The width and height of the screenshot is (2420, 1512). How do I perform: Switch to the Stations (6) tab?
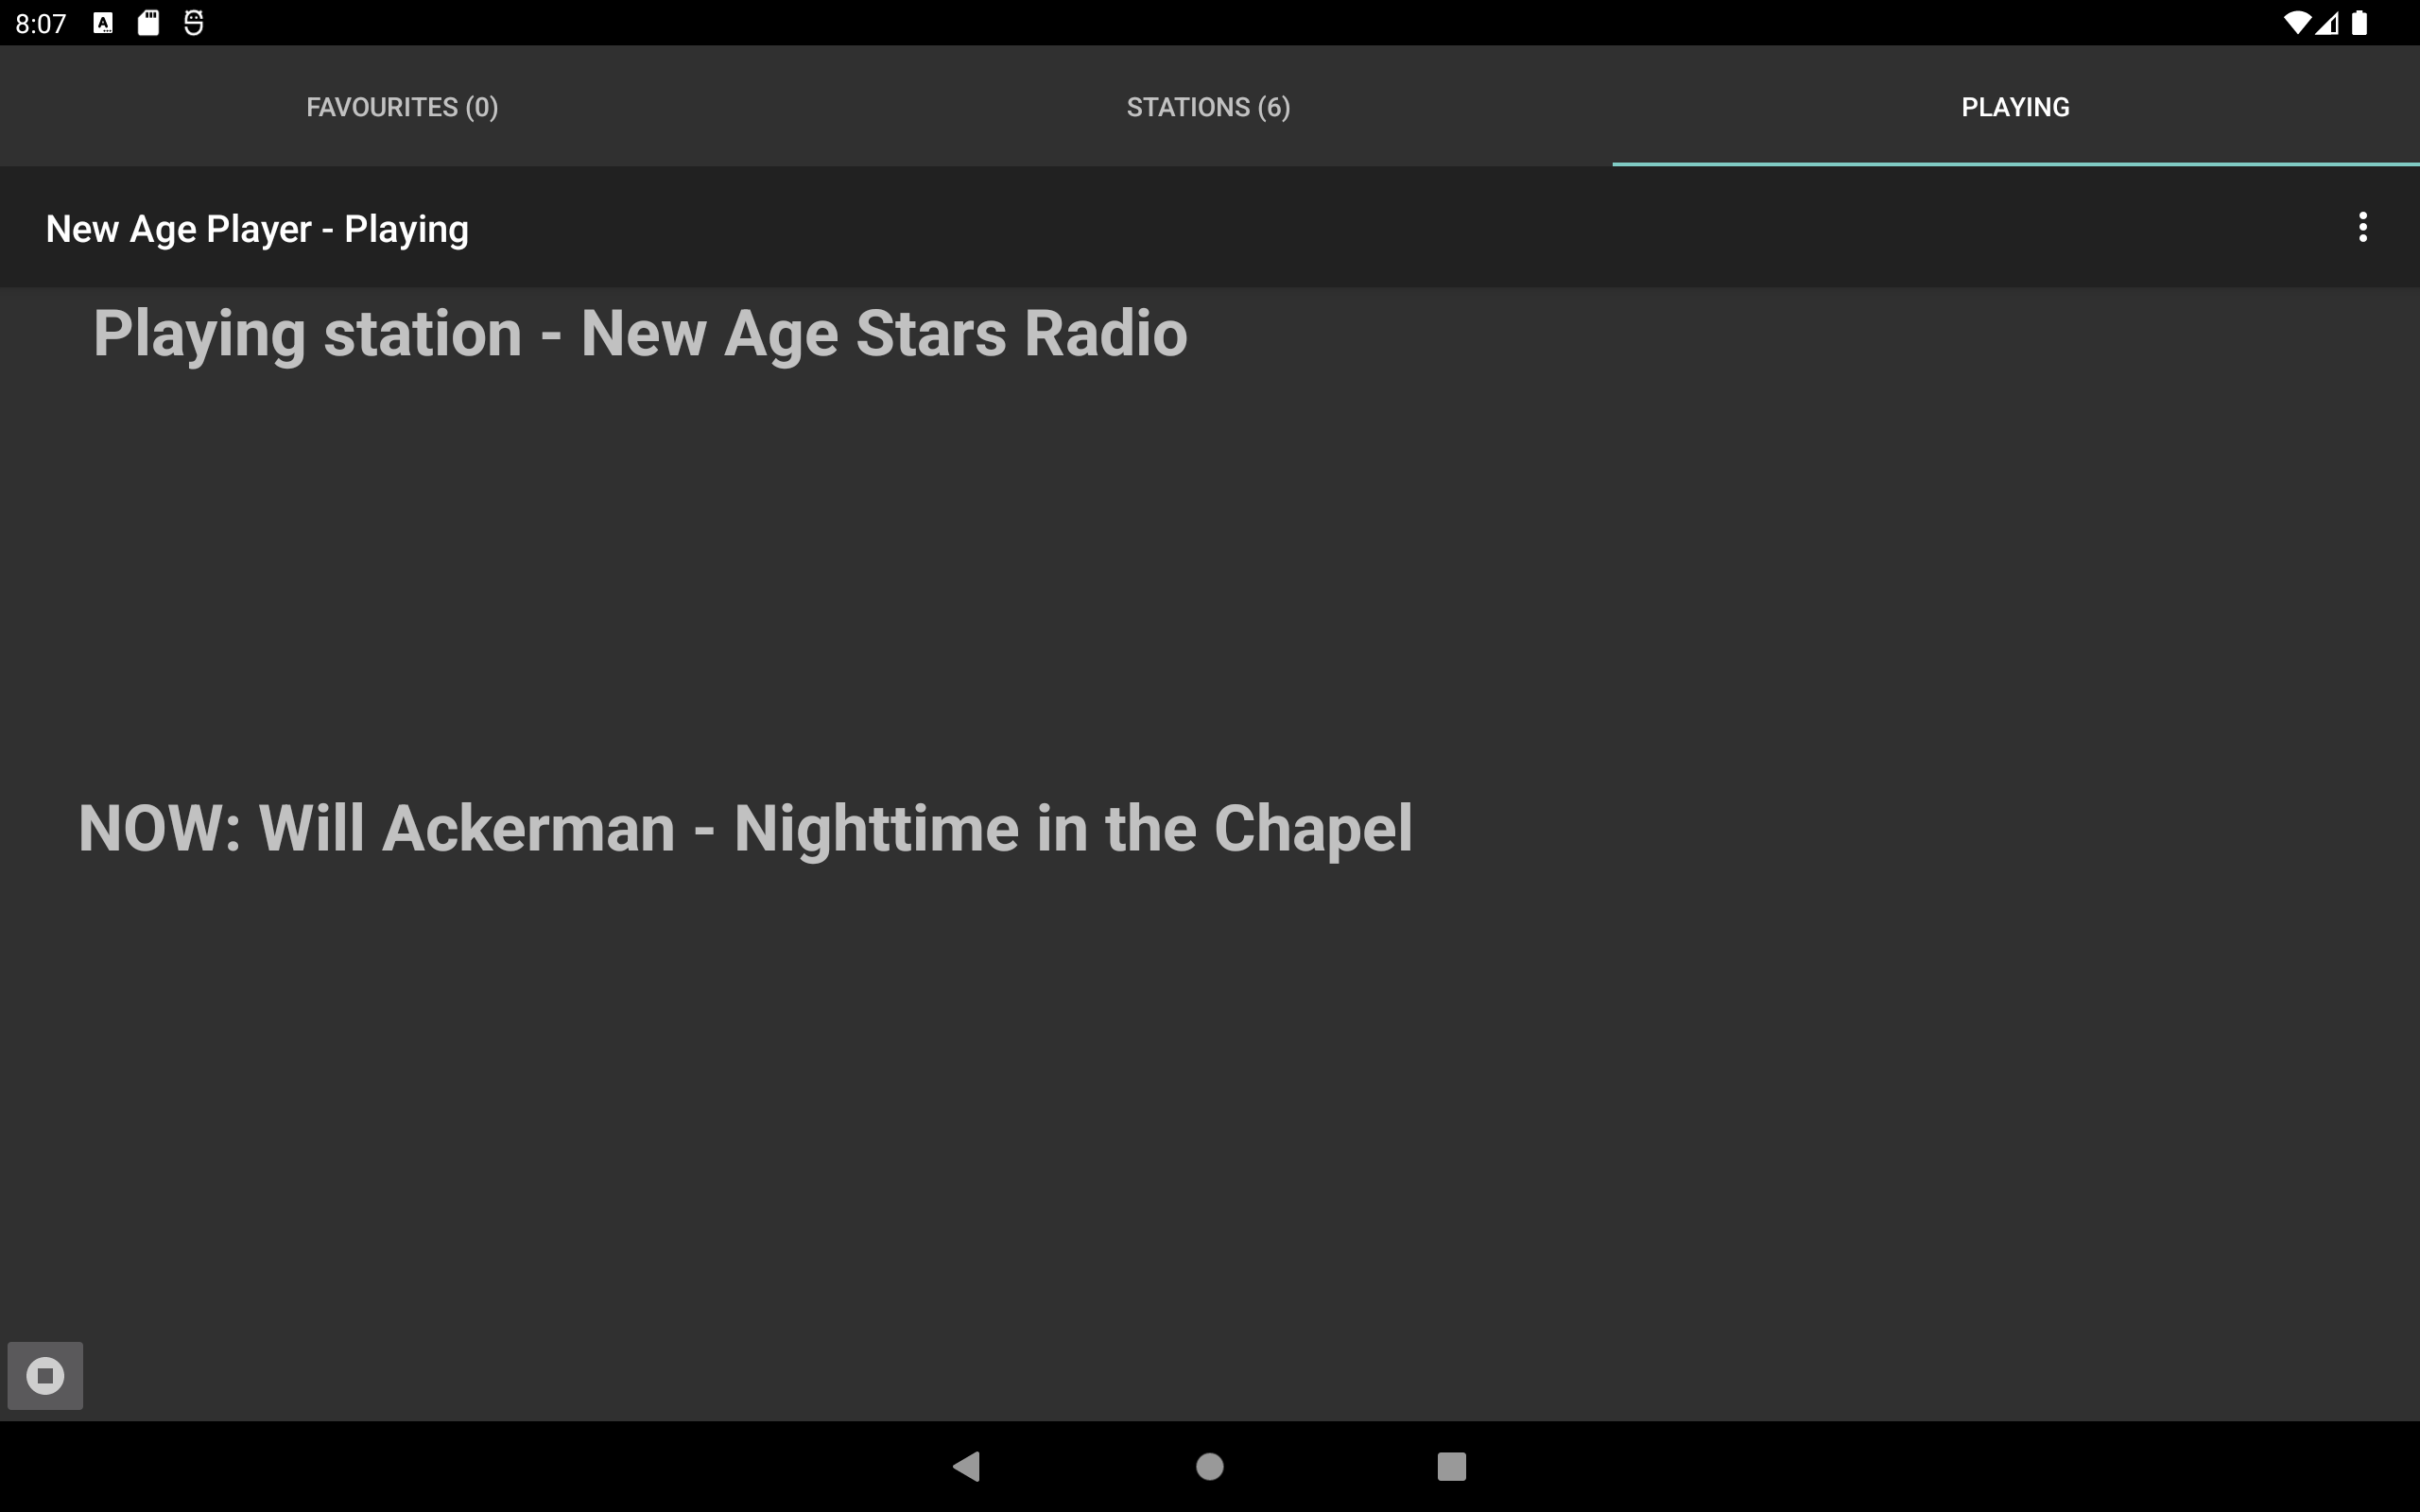pos(1209,107)
